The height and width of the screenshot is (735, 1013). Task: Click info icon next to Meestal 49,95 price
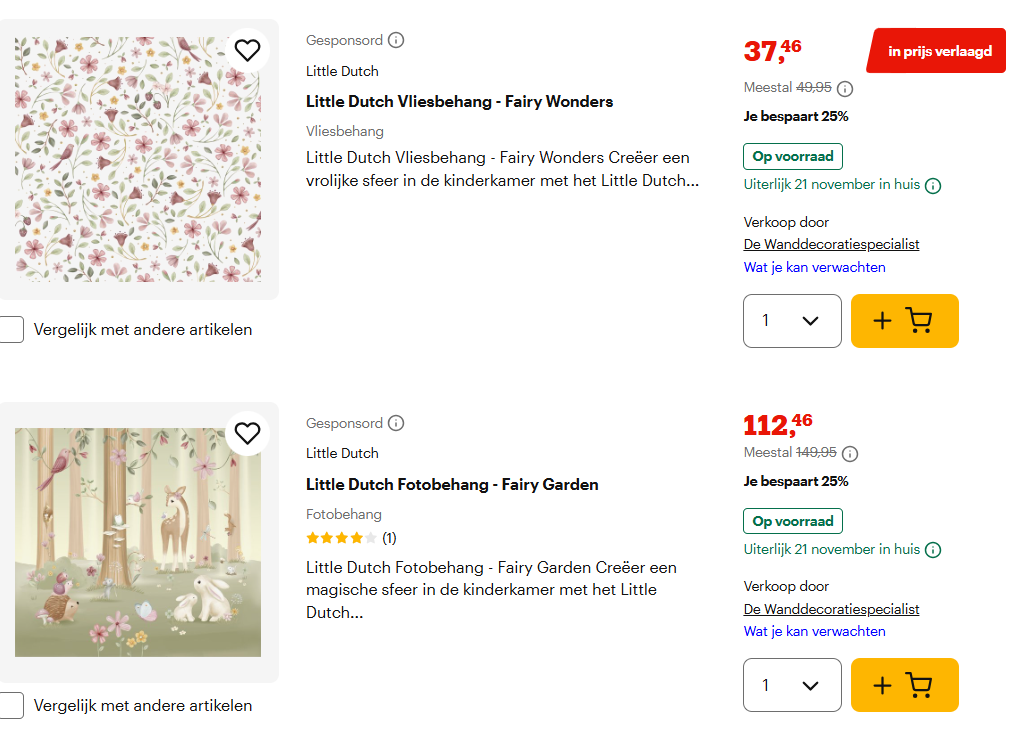tap(845, 88)
